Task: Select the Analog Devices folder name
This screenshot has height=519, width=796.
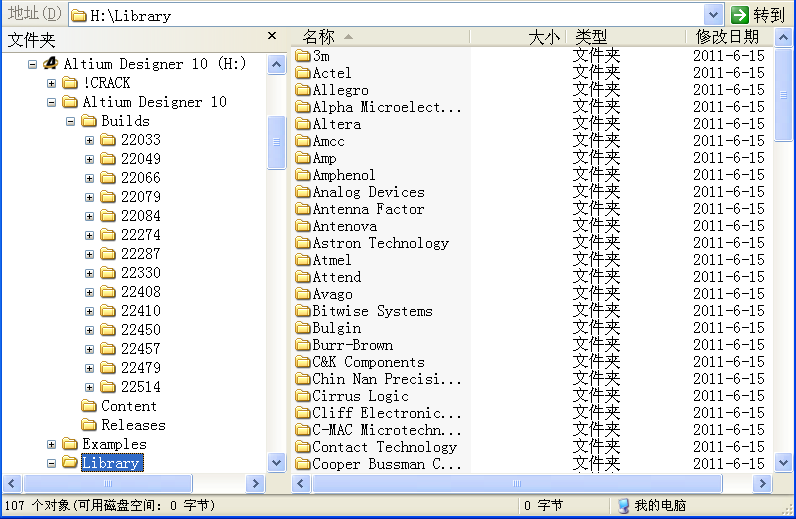Action: pos(369,192)
